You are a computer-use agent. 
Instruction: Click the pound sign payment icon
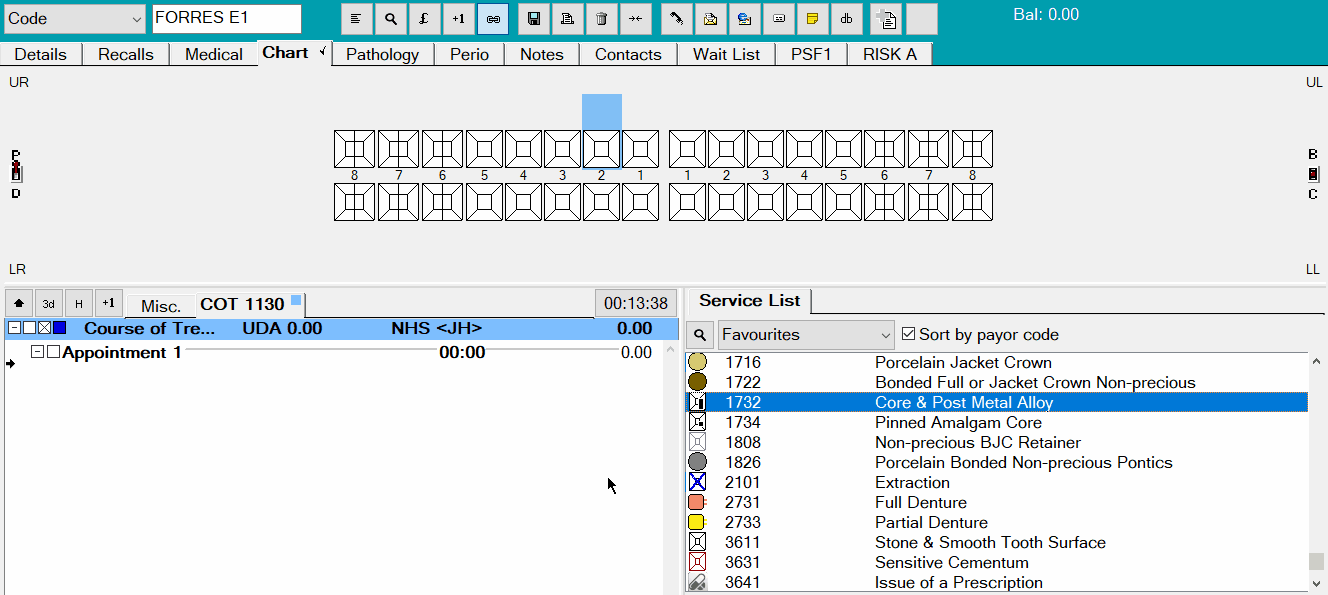[424, 19]
